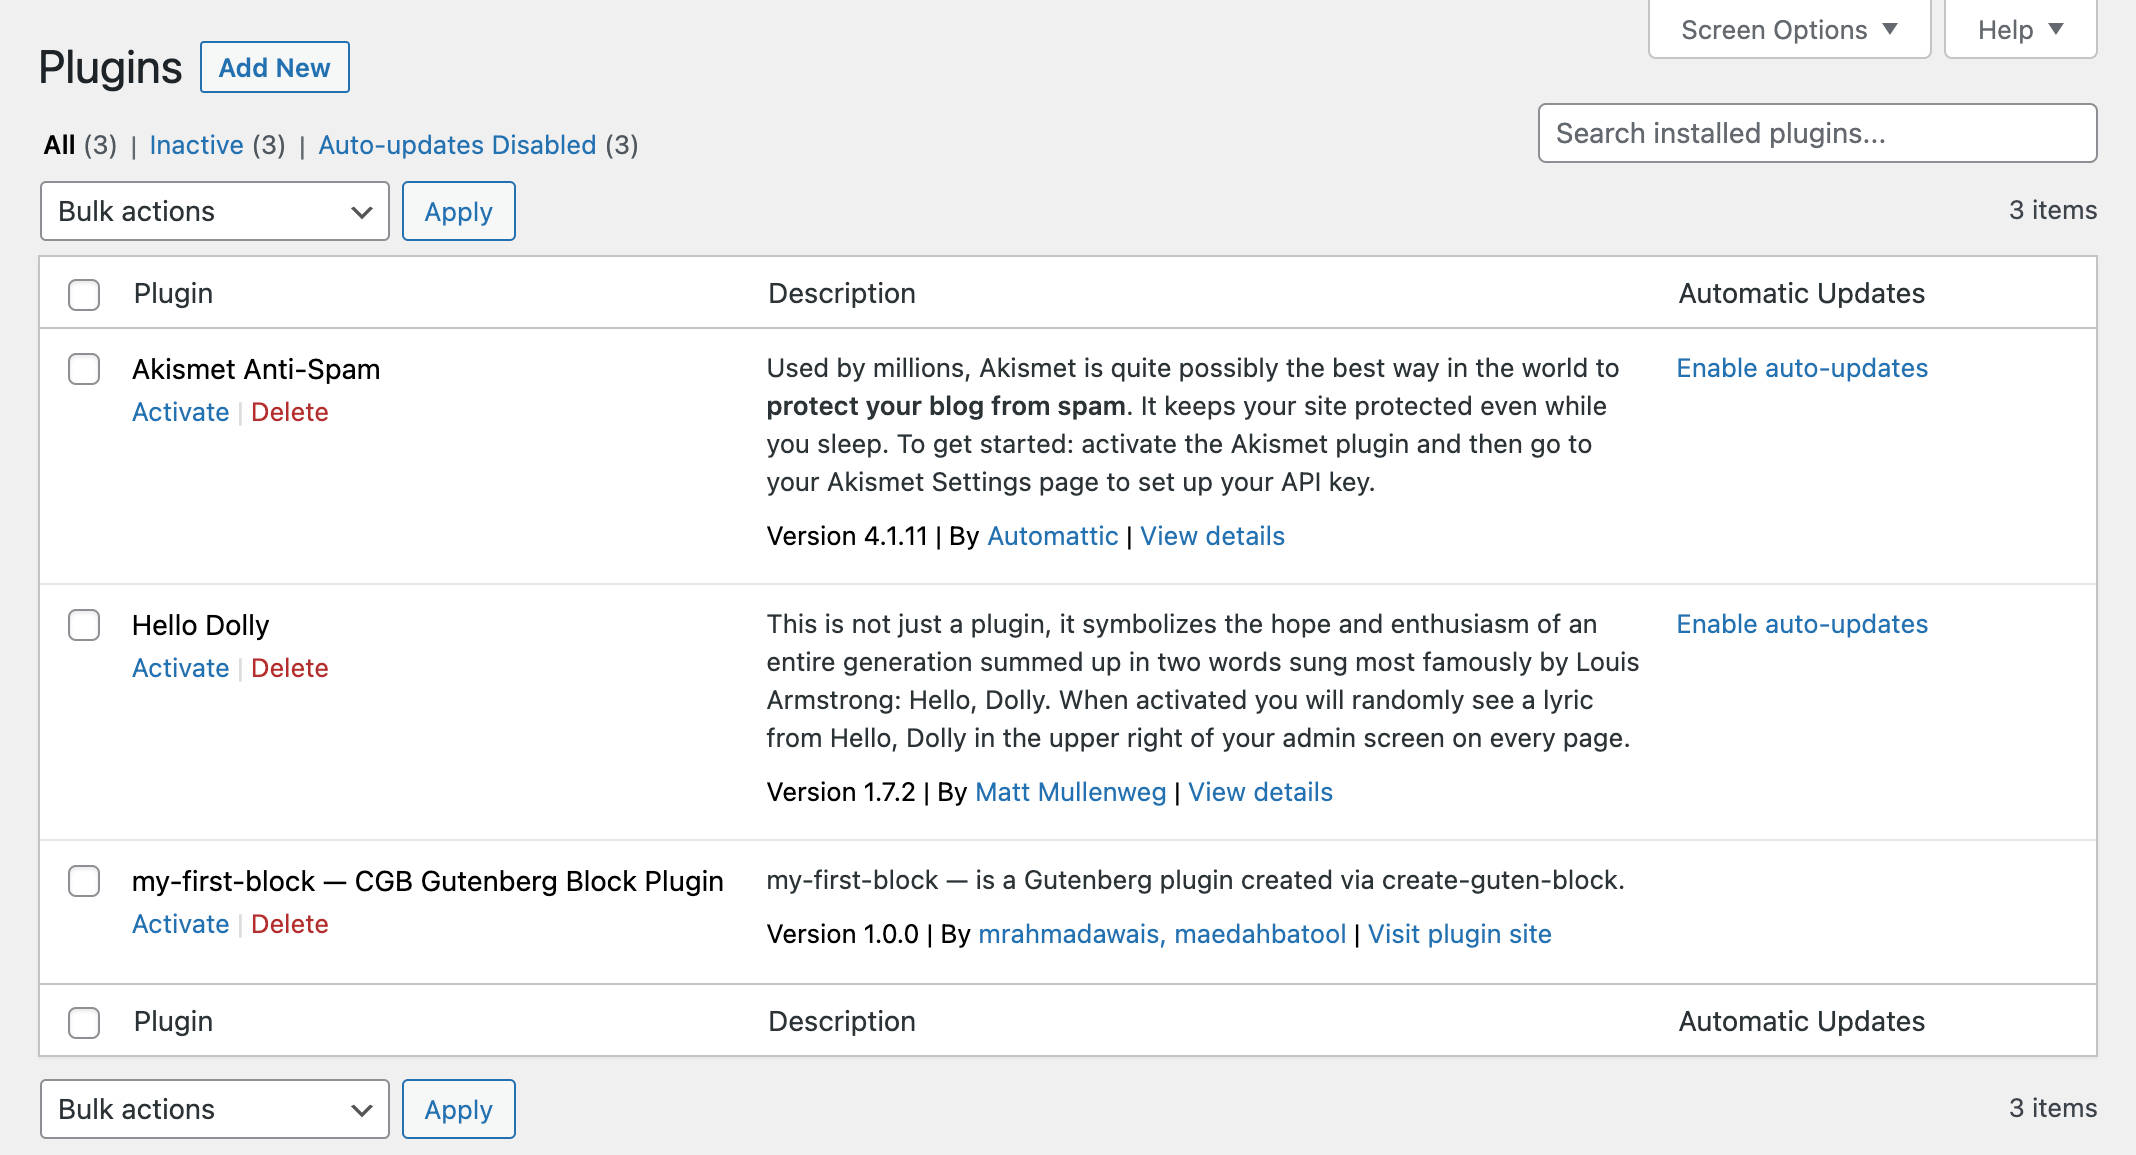Activate the my-first-block plugin
Screen dimensions: 2136x1155
(x=179, y=922)
